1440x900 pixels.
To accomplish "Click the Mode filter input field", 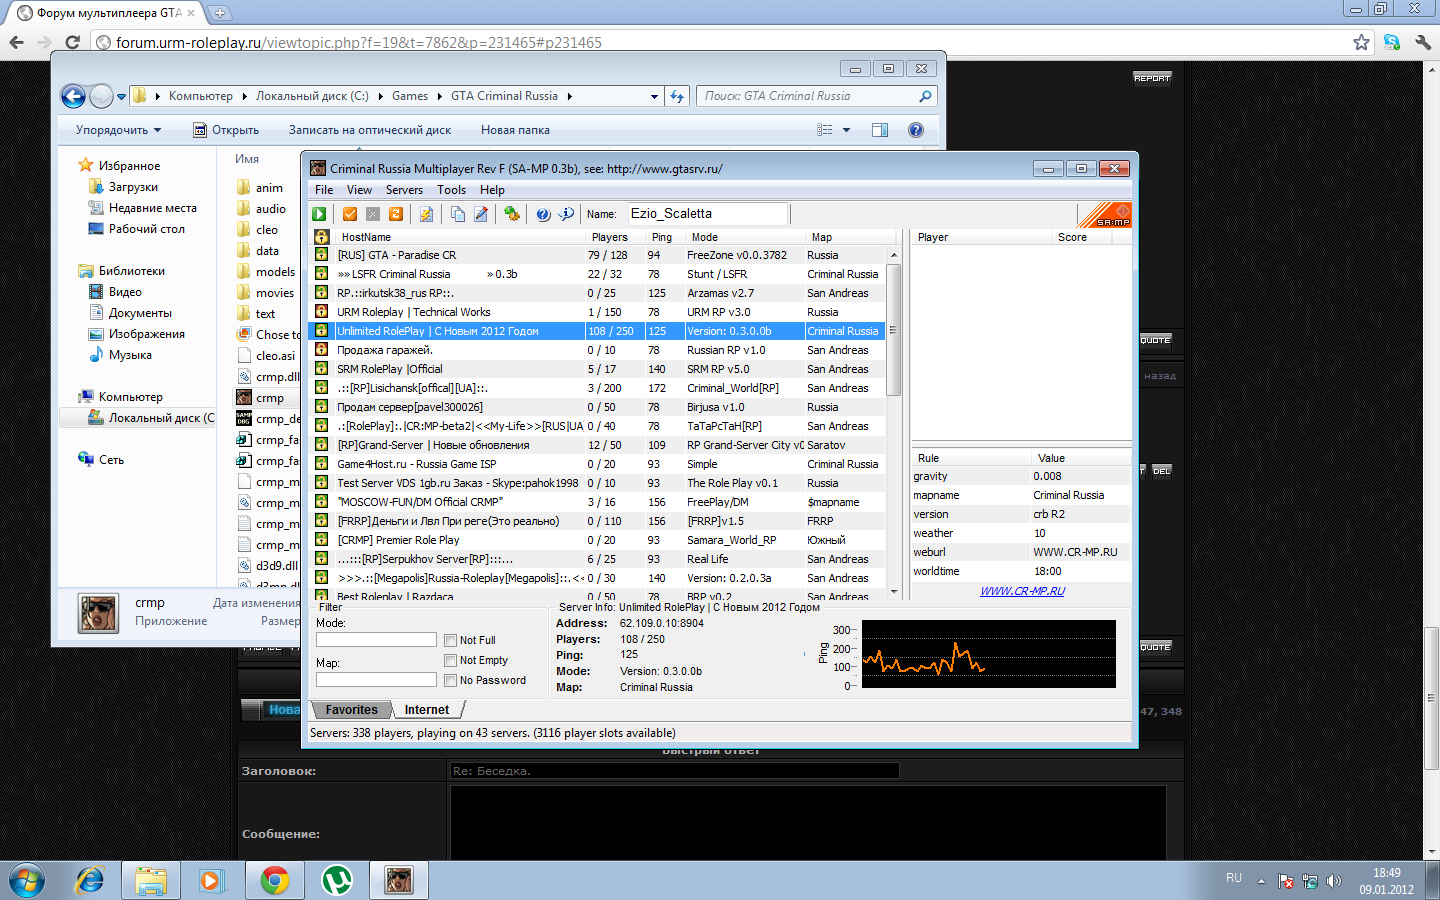I will pyautogui.click(x=376, y=640).
